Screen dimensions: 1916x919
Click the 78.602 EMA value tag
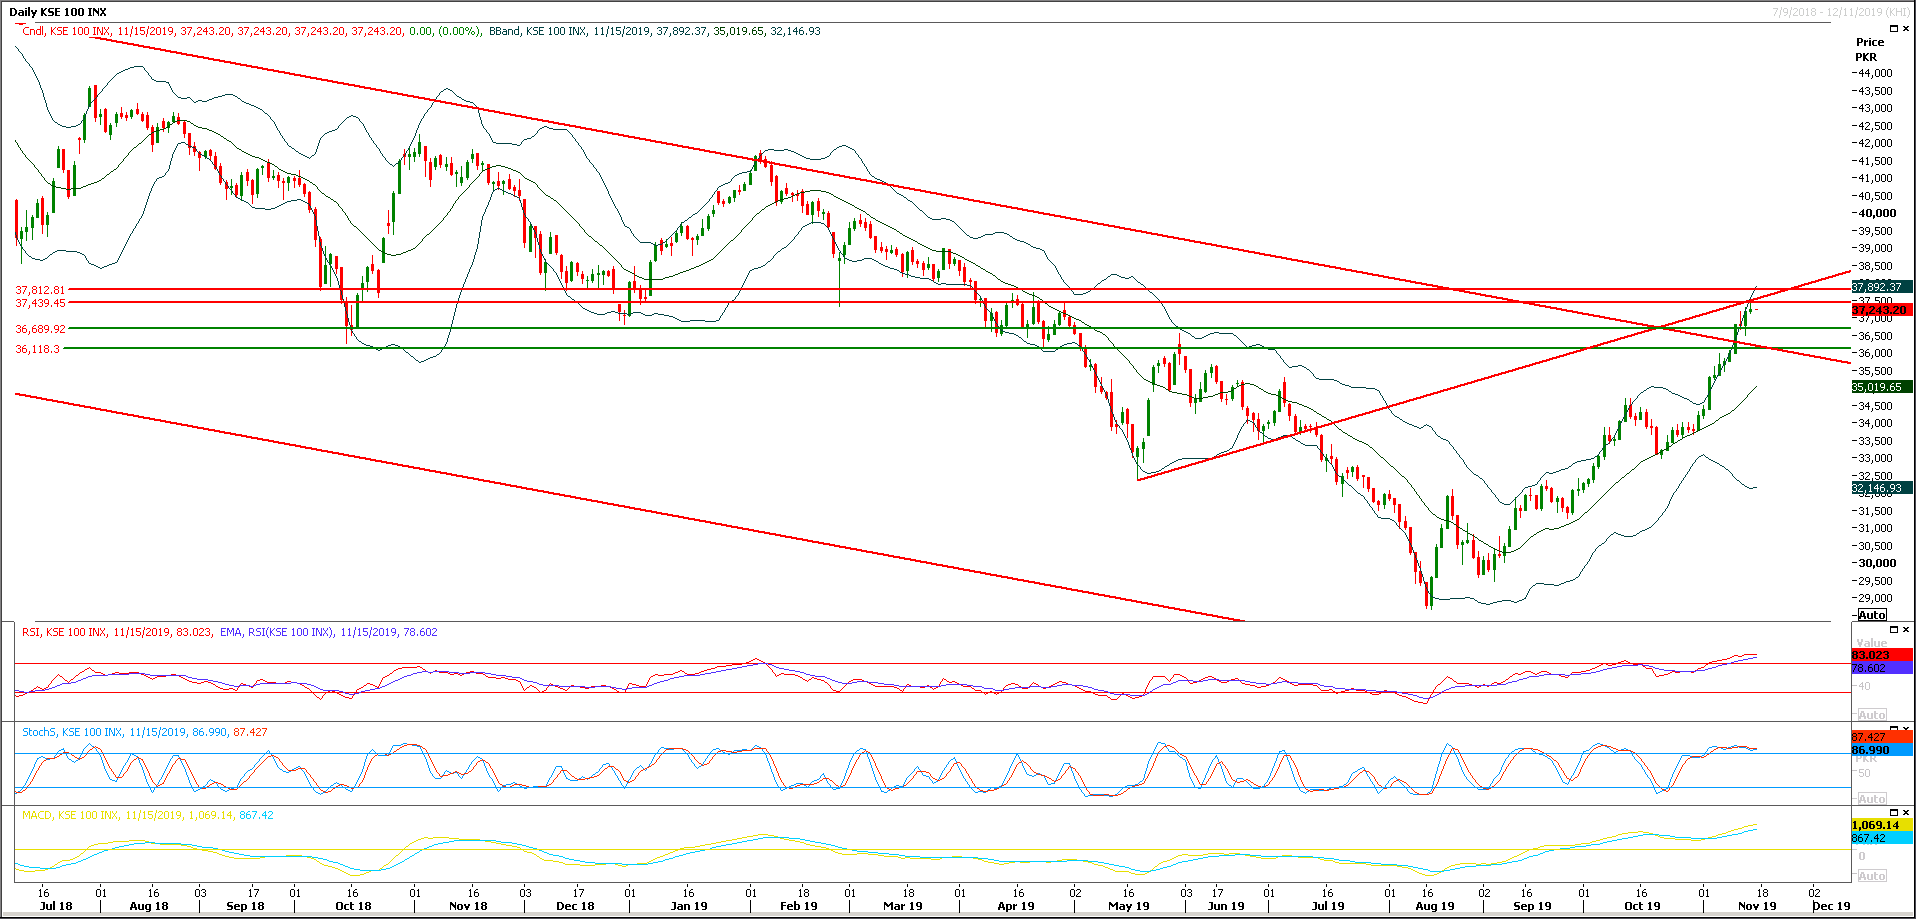pos(1881,668)
